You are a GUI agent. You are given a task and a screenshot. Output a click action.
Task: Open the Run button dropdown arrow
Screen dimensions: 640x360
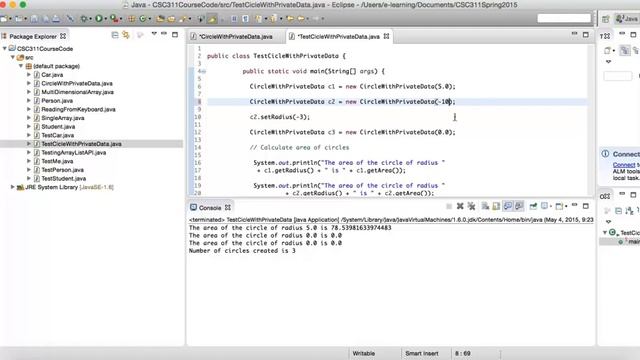[x=106, y=19]
